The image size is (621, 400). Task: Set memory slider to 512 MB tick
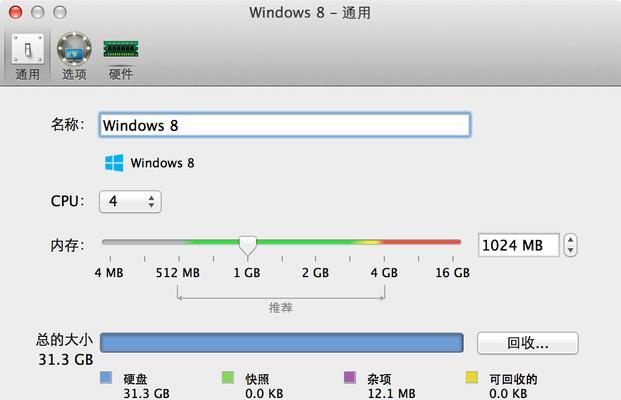(179, 242)
